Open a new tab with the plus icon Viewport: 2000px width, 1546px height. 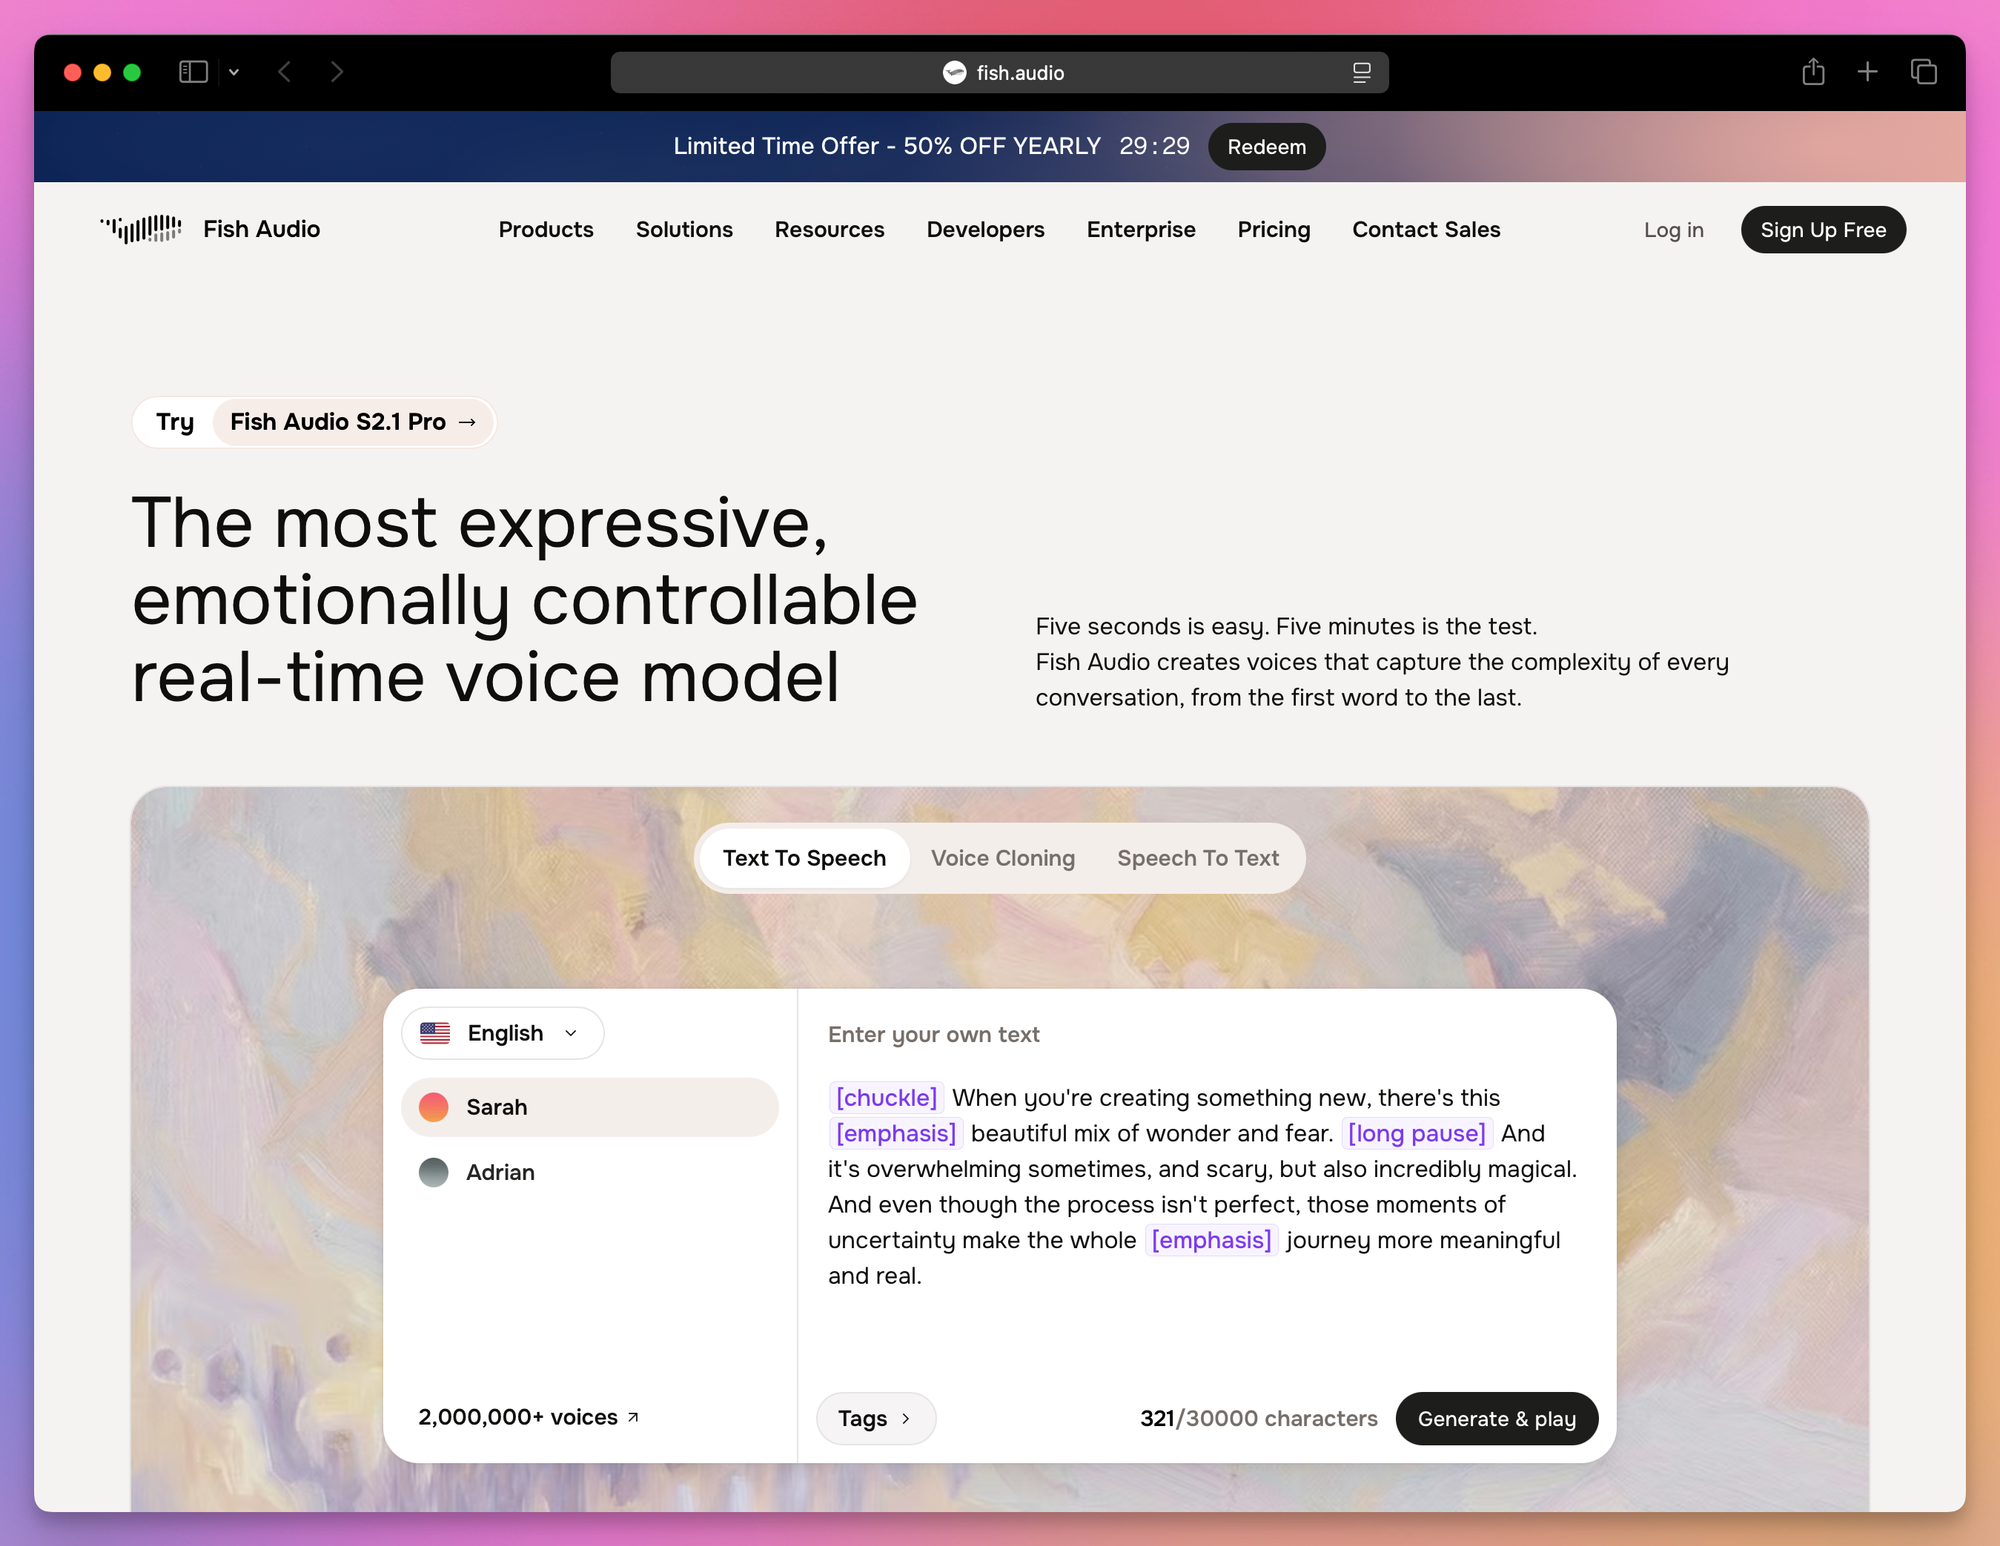pos(1867,72)
